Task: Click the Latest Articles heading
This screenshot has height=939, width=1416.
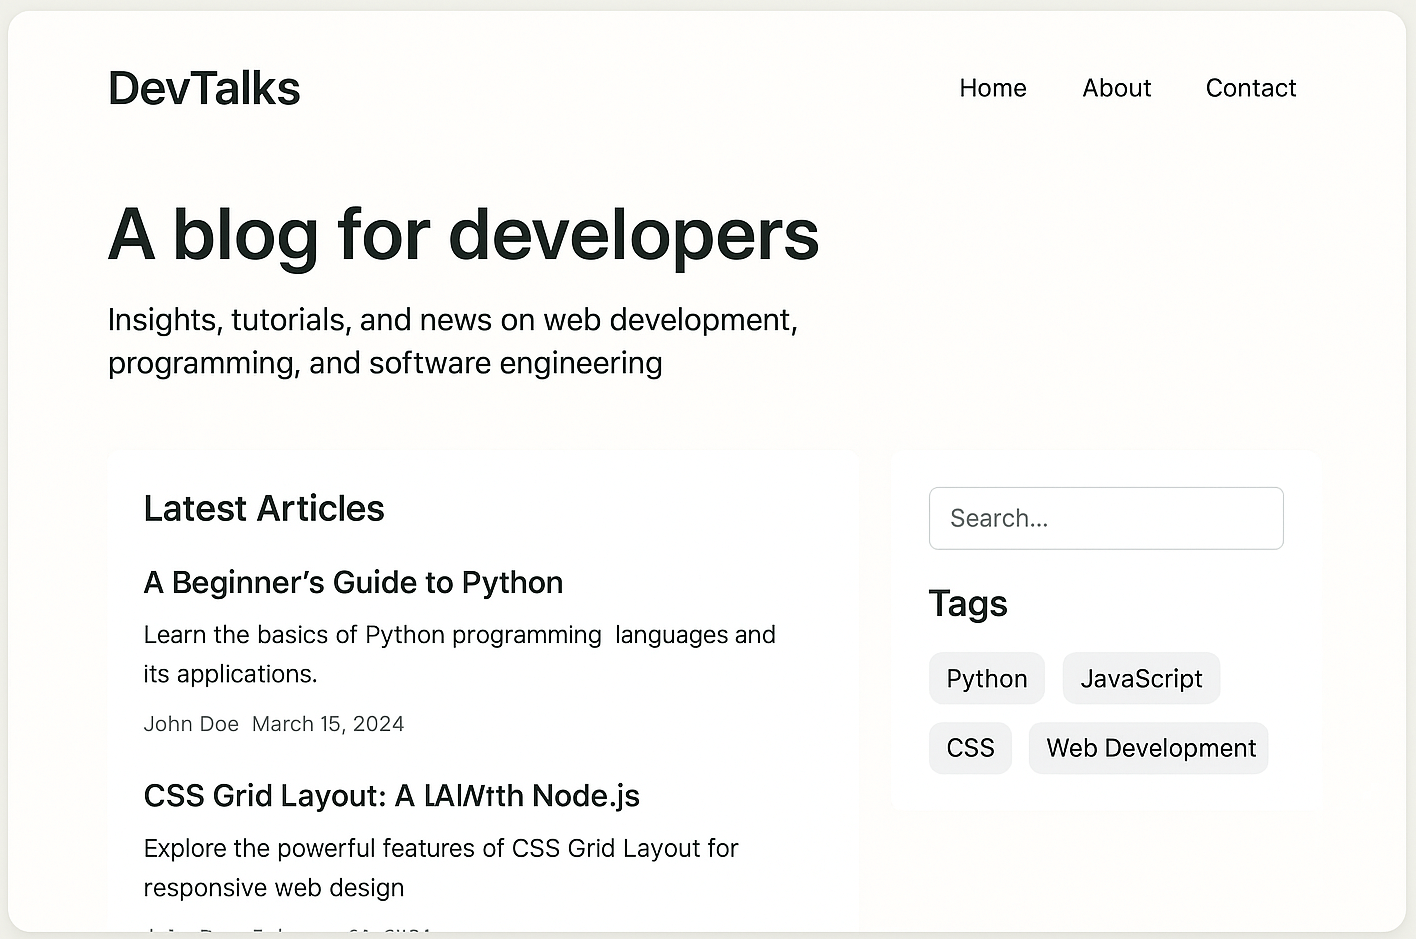Action: 264,509
